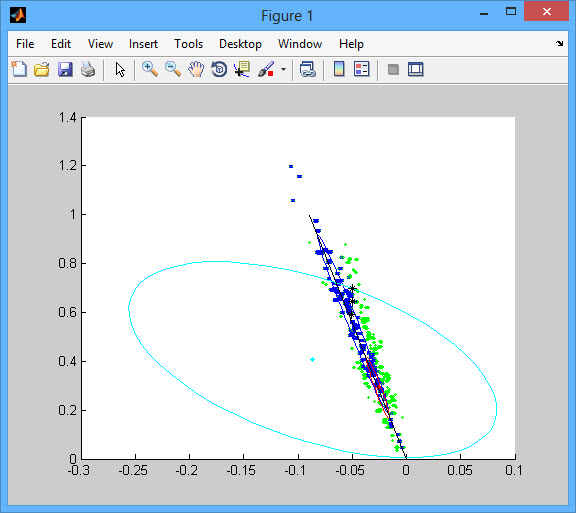
Task: Toggle the Brush data tool
Action: (266, 69)
